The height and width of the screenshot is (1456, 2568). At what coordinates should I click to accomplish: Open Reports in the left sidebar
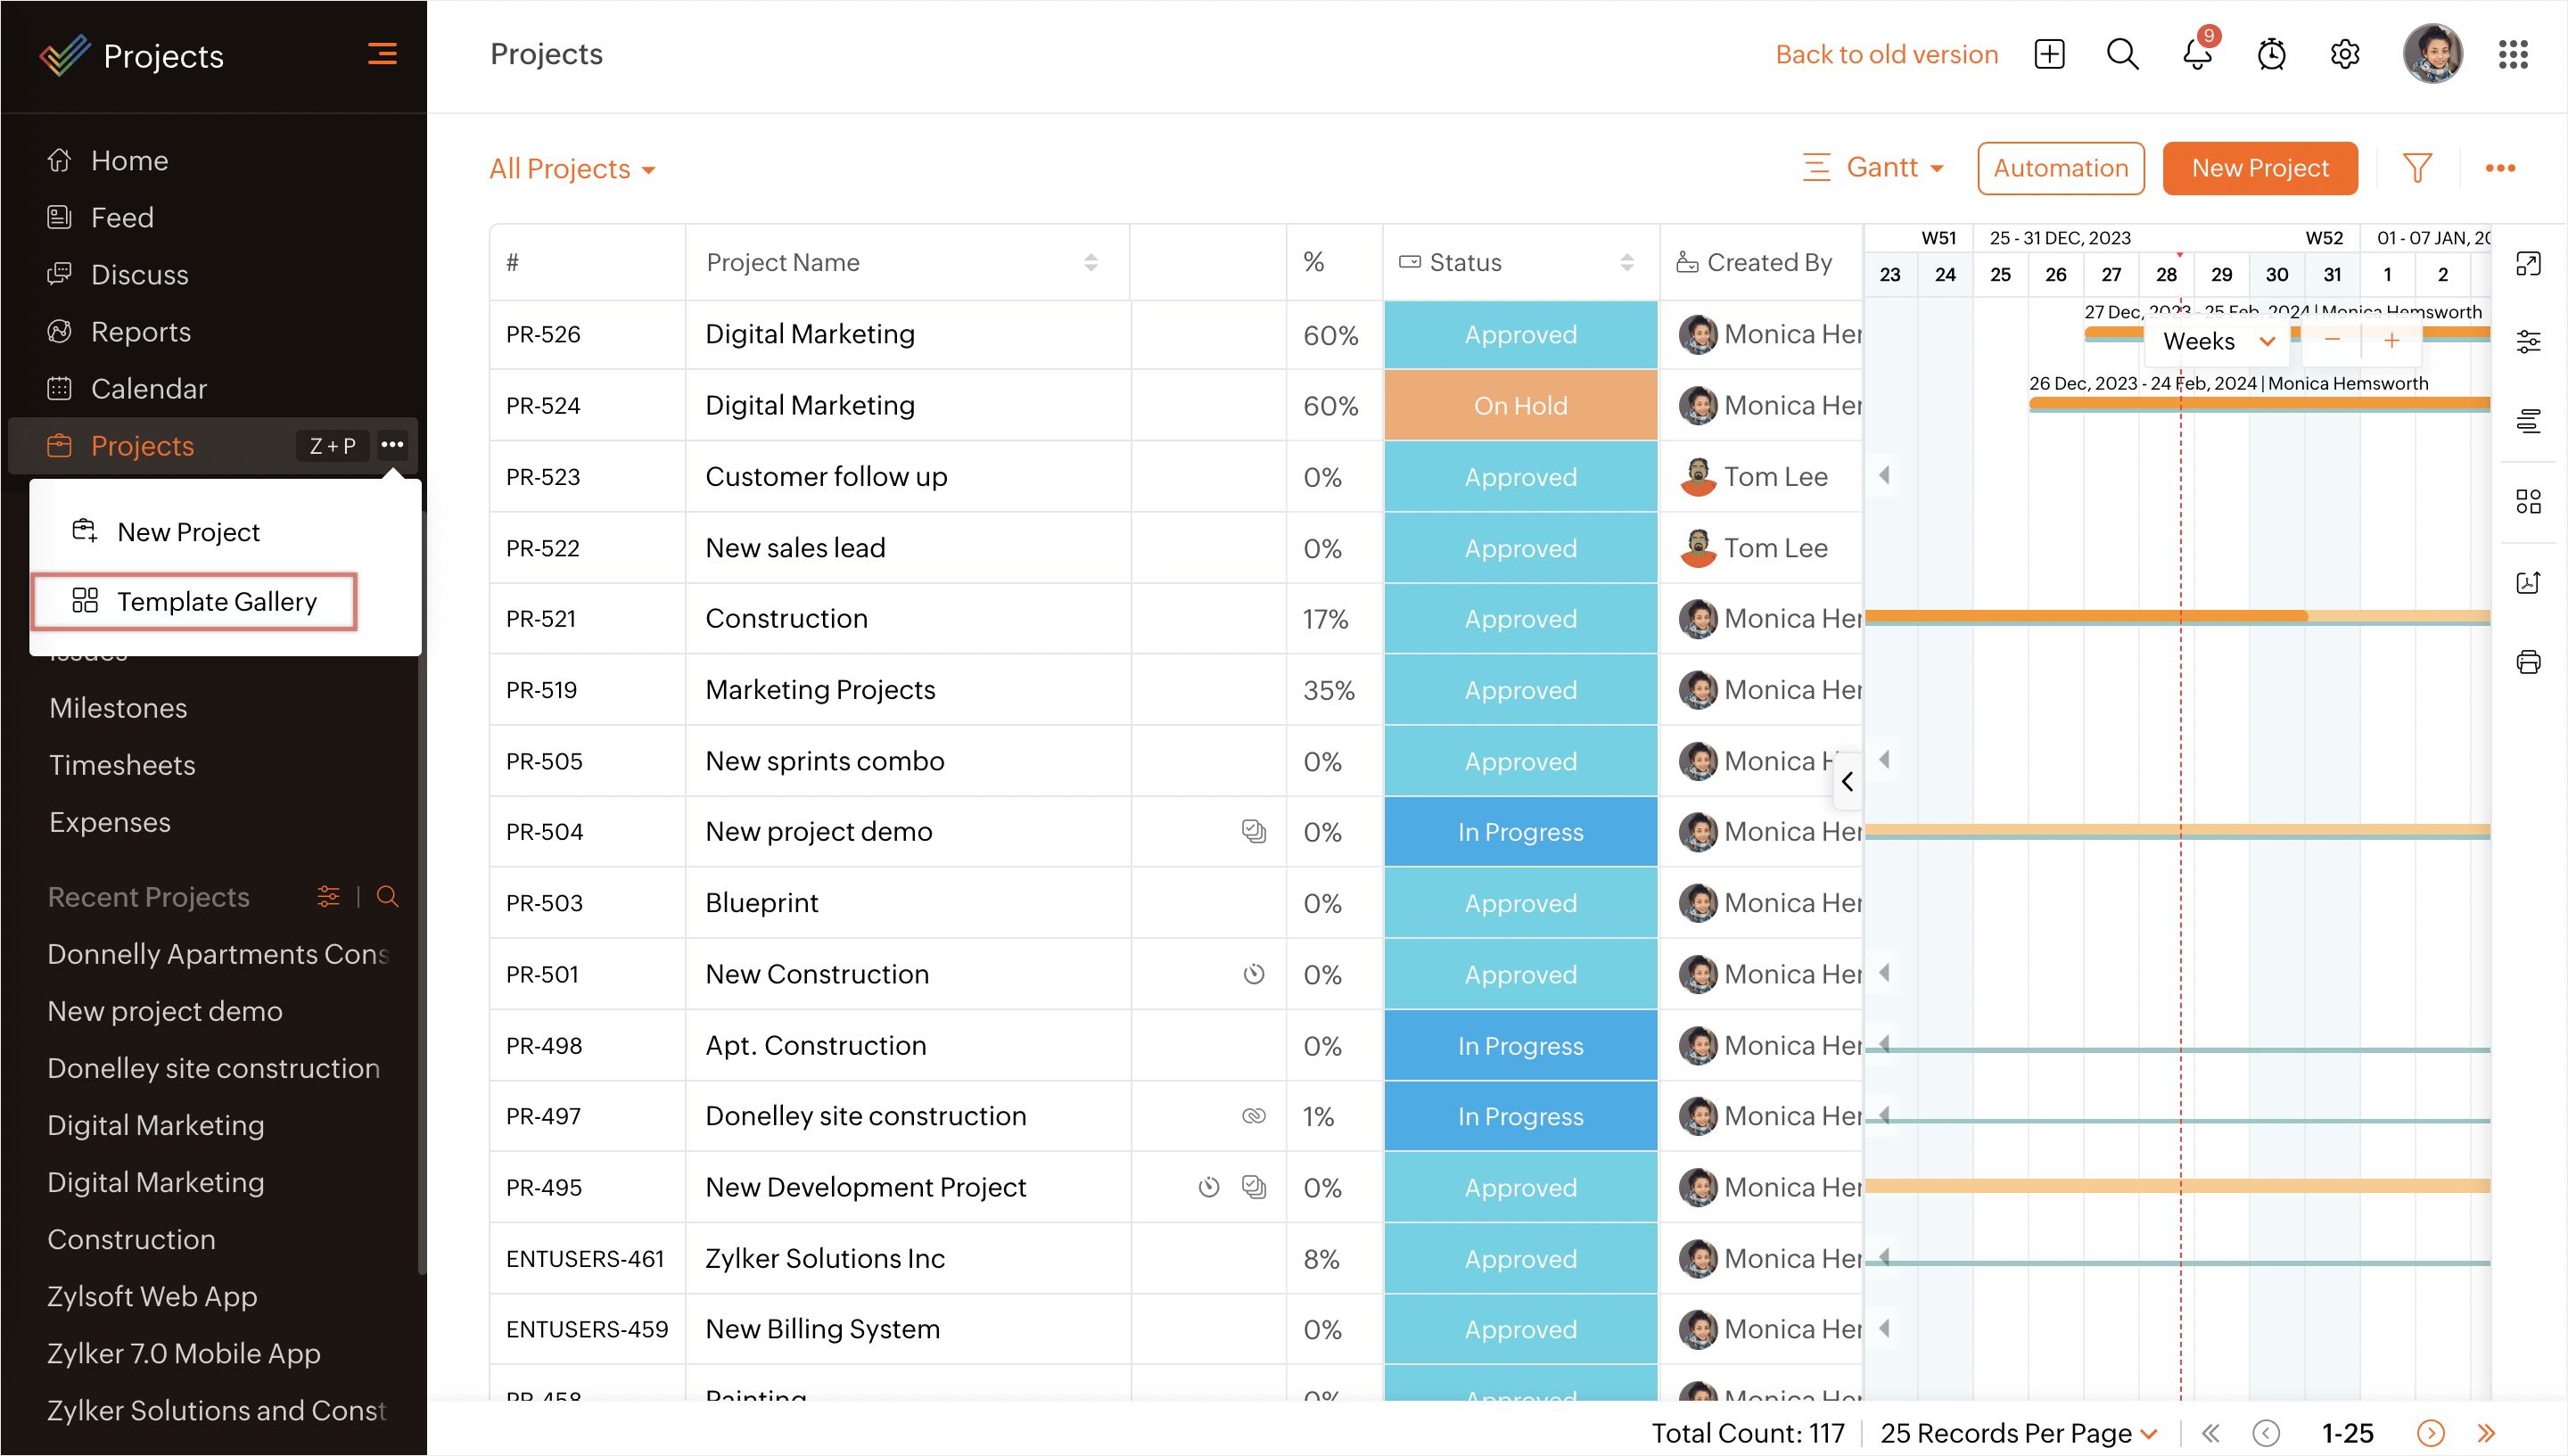click(140, 332)
